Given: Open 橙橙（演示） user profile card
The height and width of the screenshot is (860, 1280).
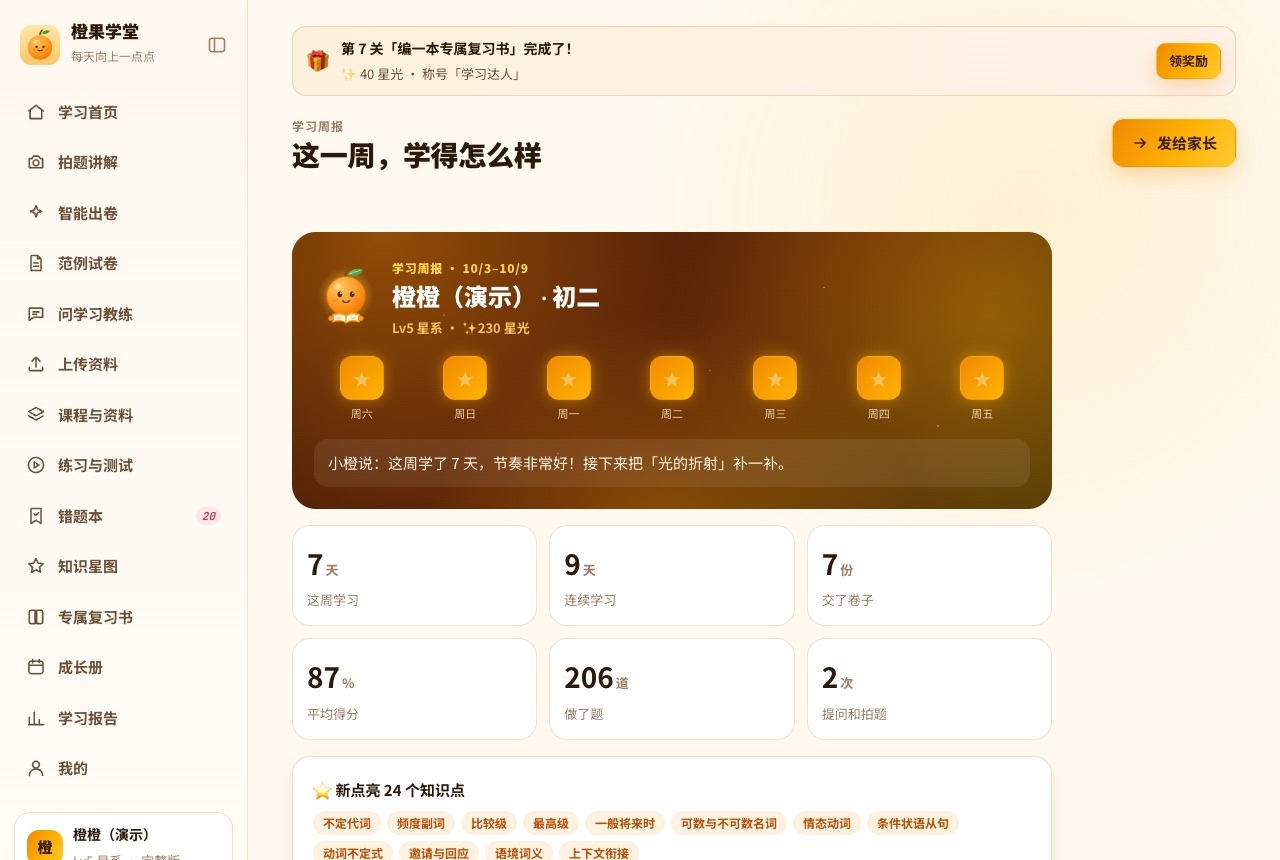Looking at the screenshot, I should tap(124, 836).
